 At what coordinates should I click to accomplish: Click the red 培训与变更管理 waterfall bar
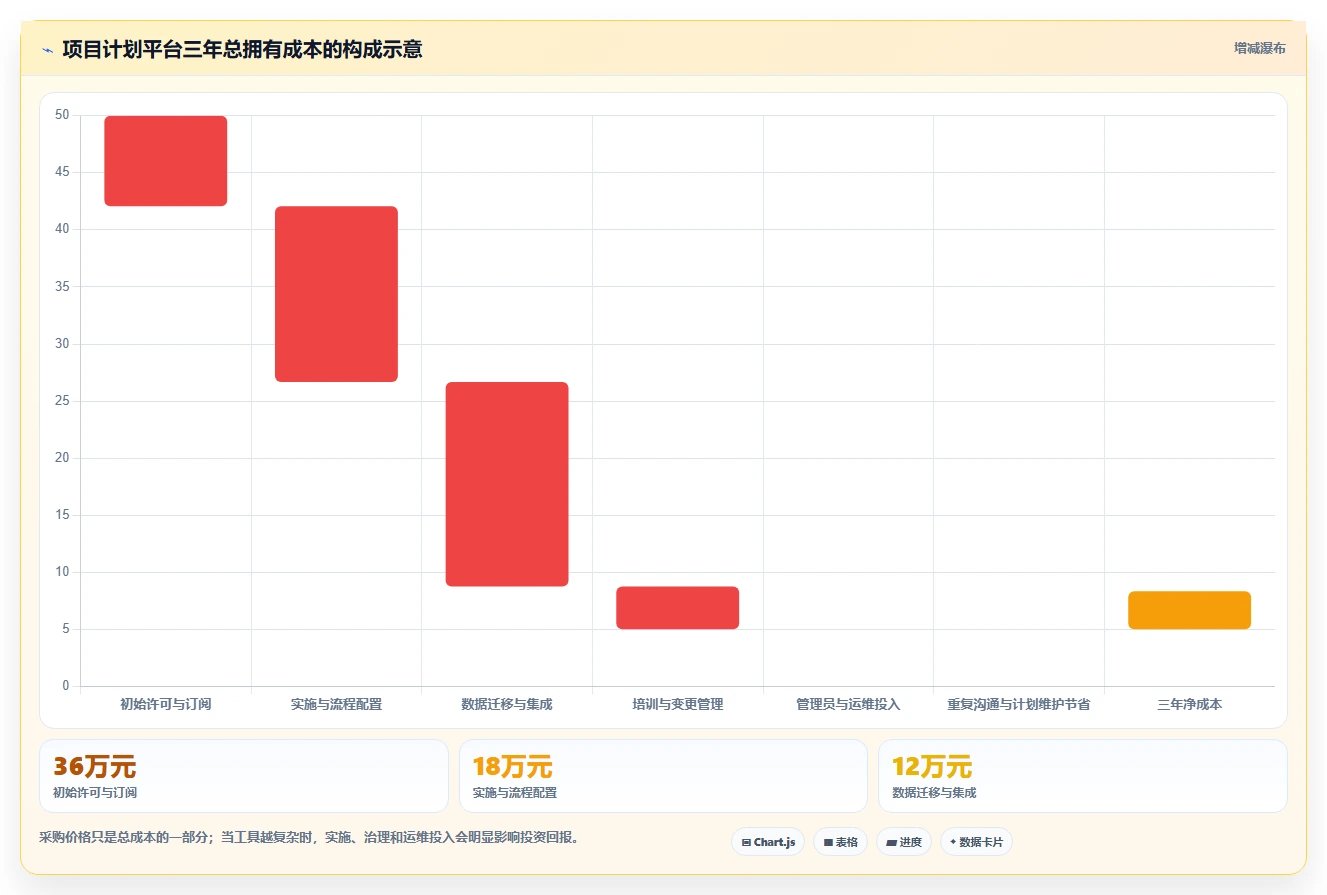[677, 608]
